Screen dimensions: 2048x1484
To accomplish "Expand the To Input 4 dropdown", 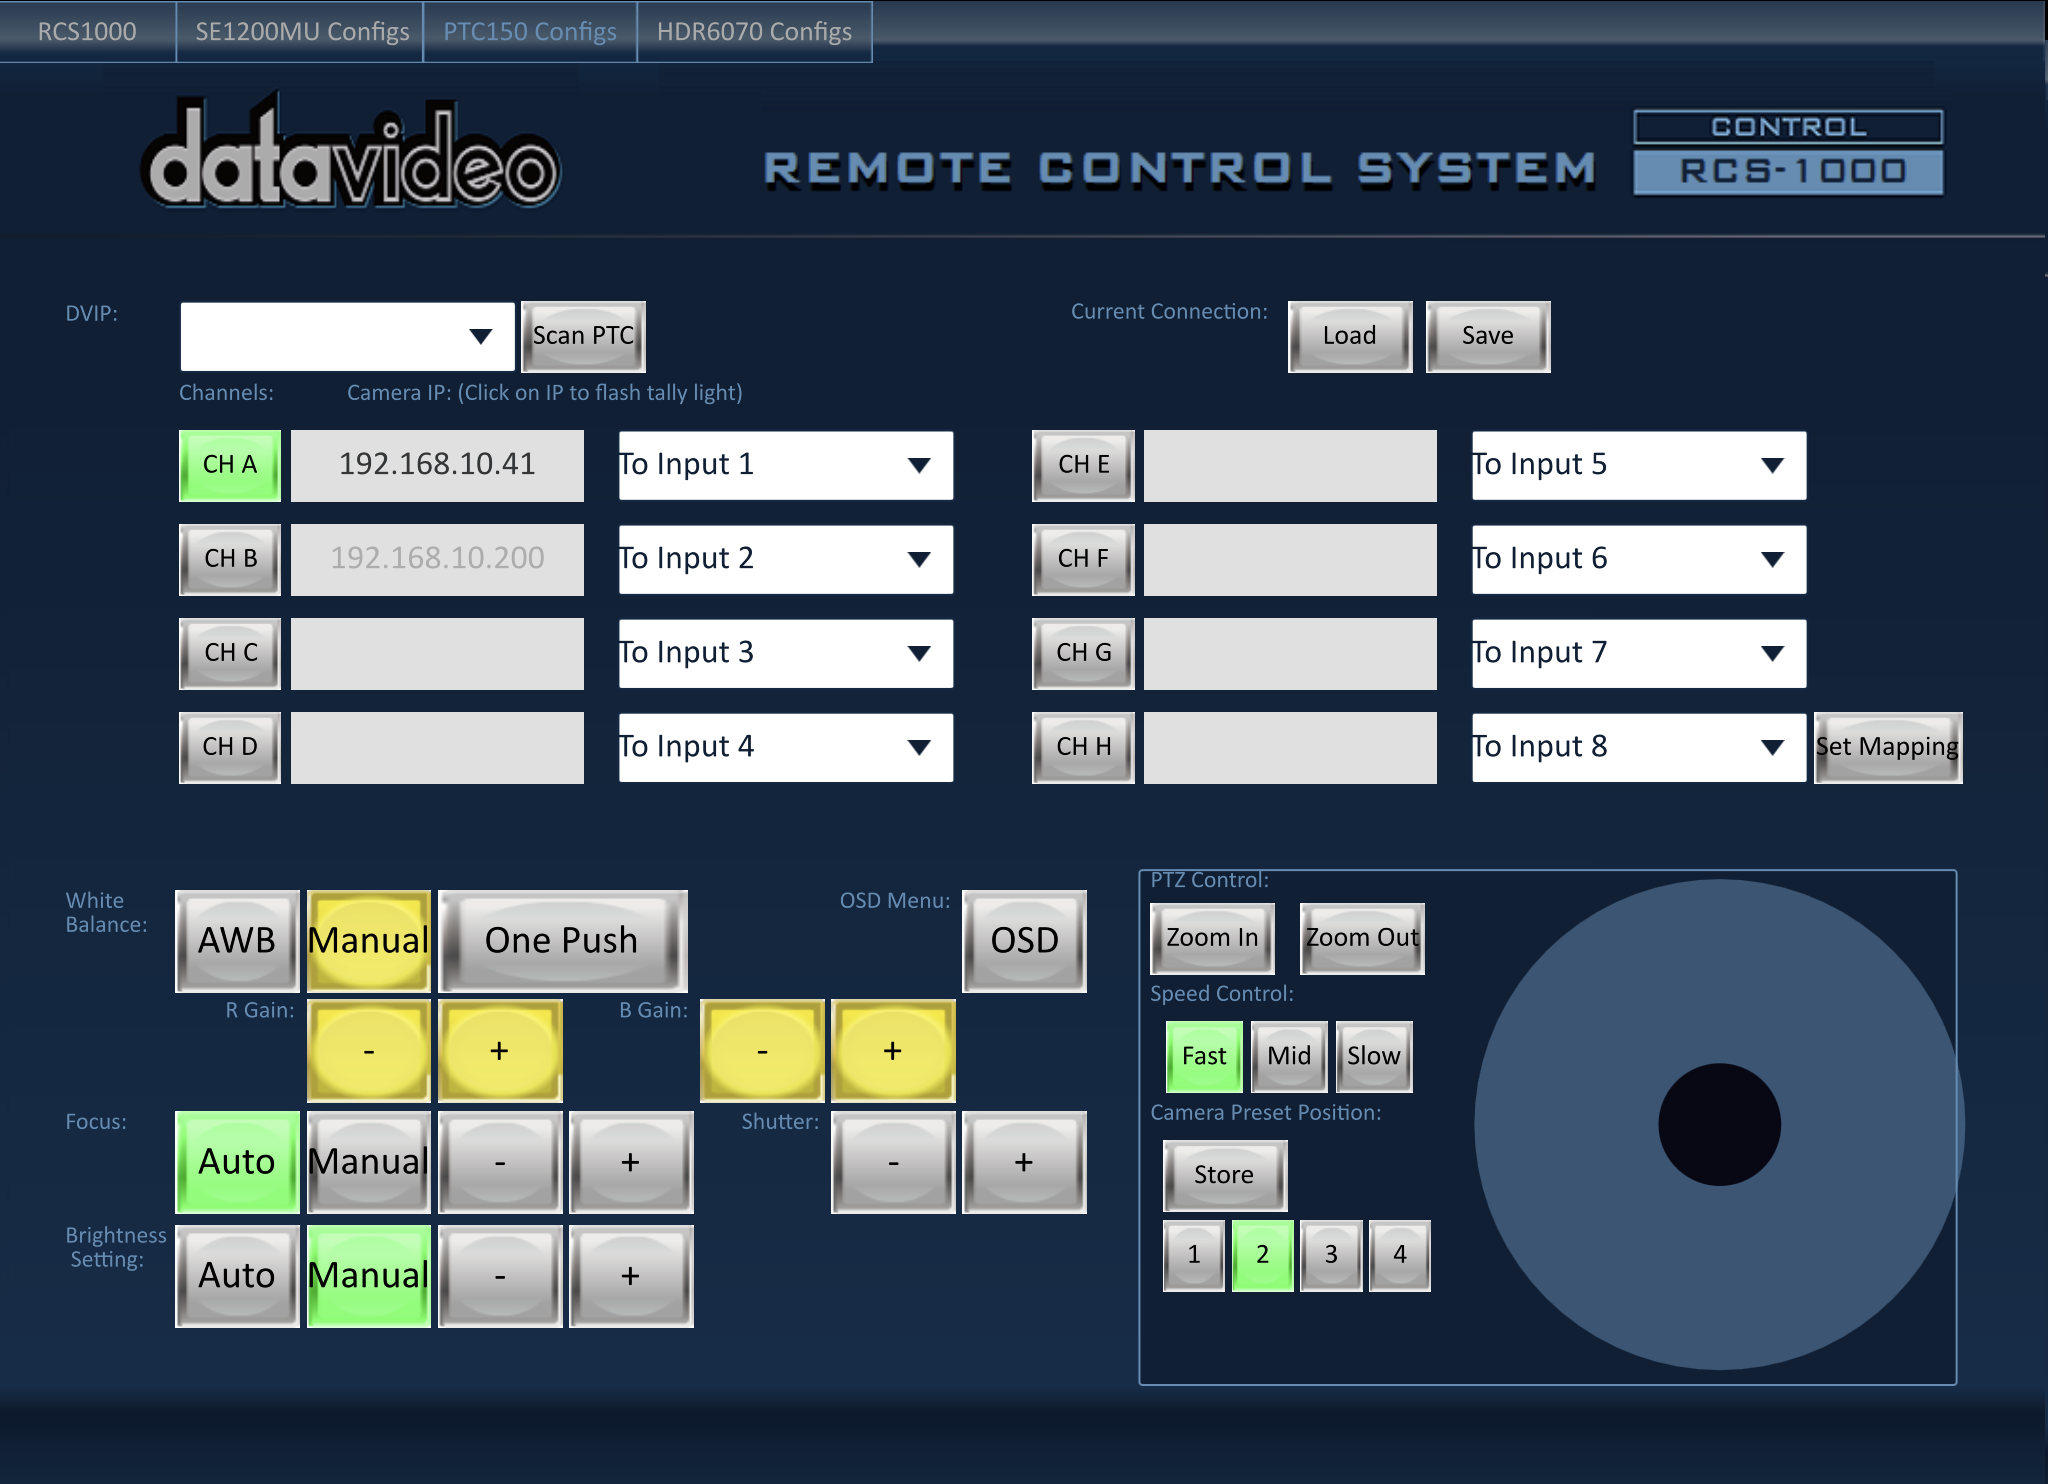I will tap(786, 747).
